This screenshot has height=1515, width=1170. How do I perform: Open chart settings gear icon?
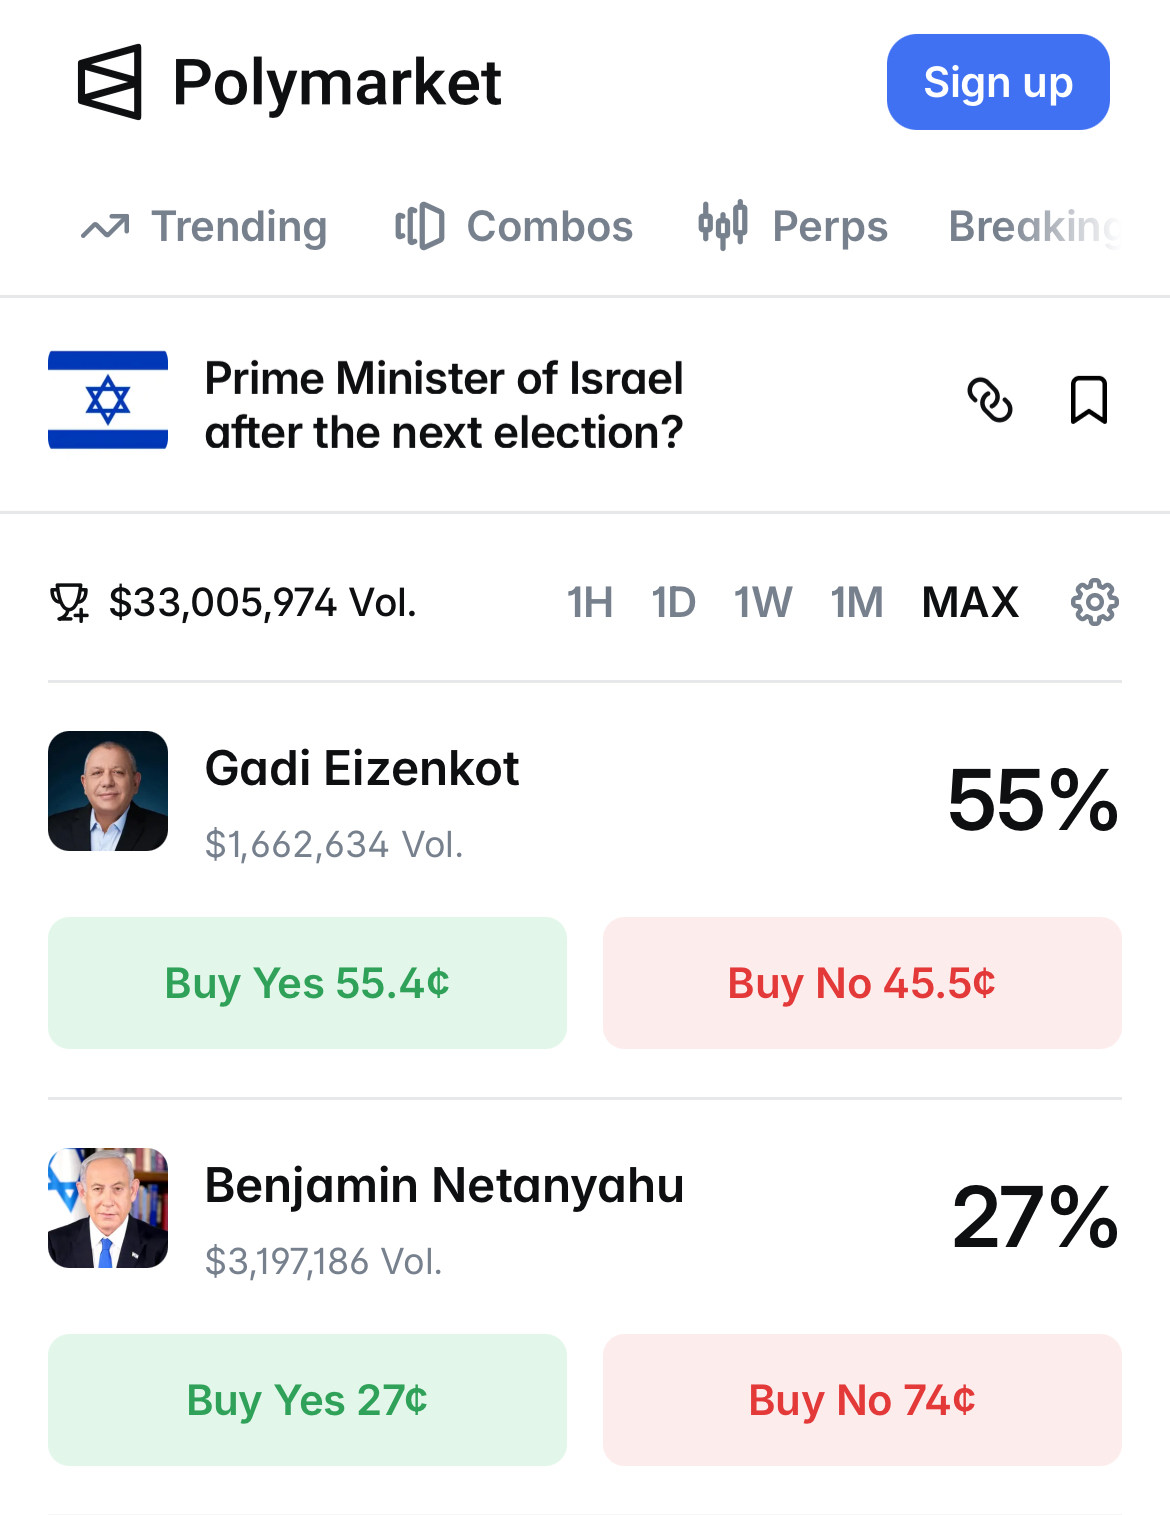tap(1095, 602)
